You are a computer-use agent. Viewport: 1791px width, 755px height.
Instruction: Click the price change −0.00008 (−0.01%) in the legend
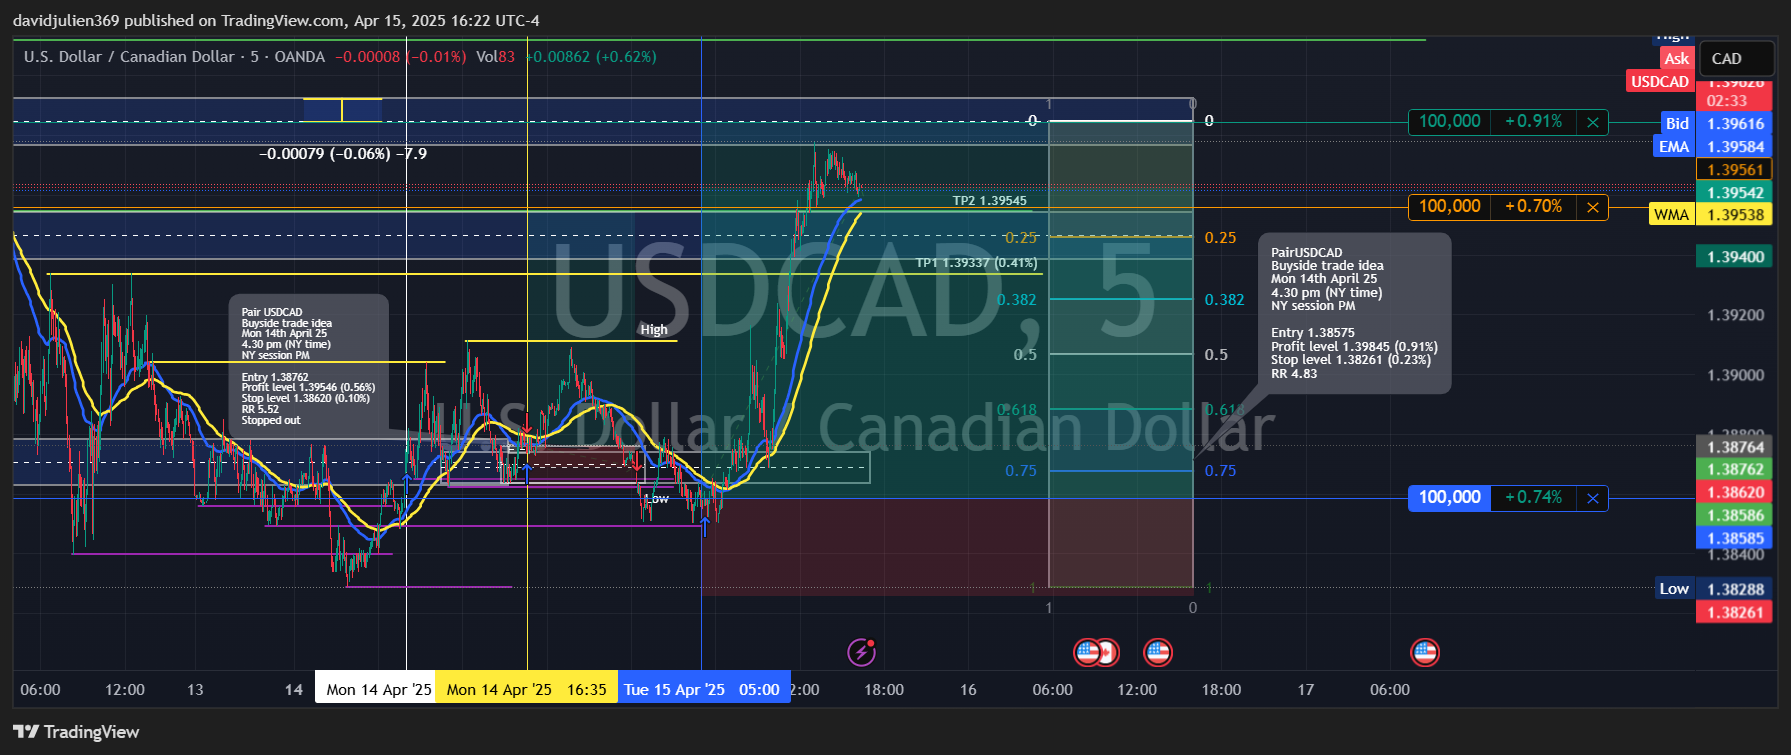coord(400,57)
